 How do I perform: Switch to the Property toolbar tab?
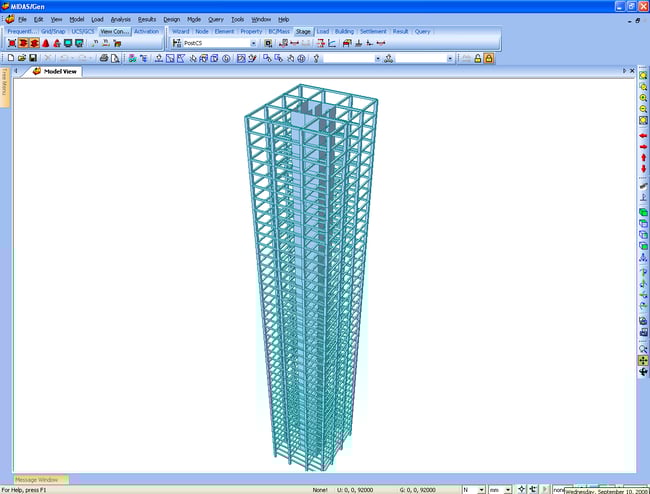pyautogui.click(x=251, y=31)
